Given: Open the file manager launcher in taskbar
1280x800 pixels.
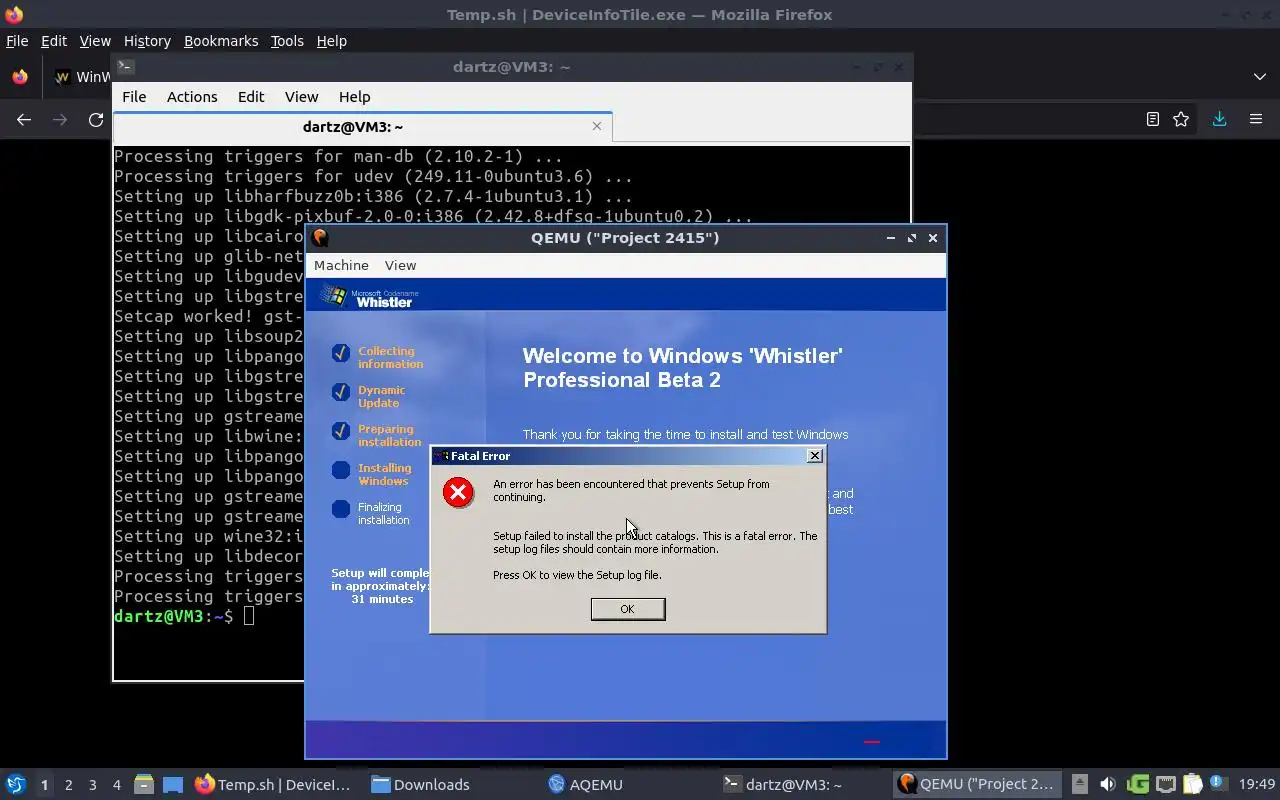Looking at the screenshot, I should tap(144, 784).
